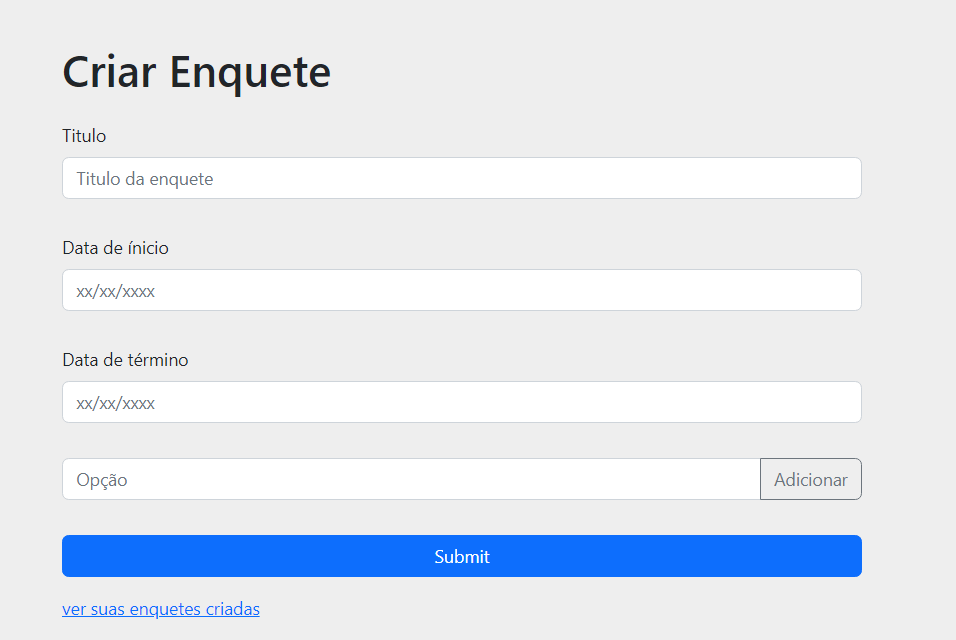
Task: Click the blue Submit bar
Action: click(x=462, y=556)
